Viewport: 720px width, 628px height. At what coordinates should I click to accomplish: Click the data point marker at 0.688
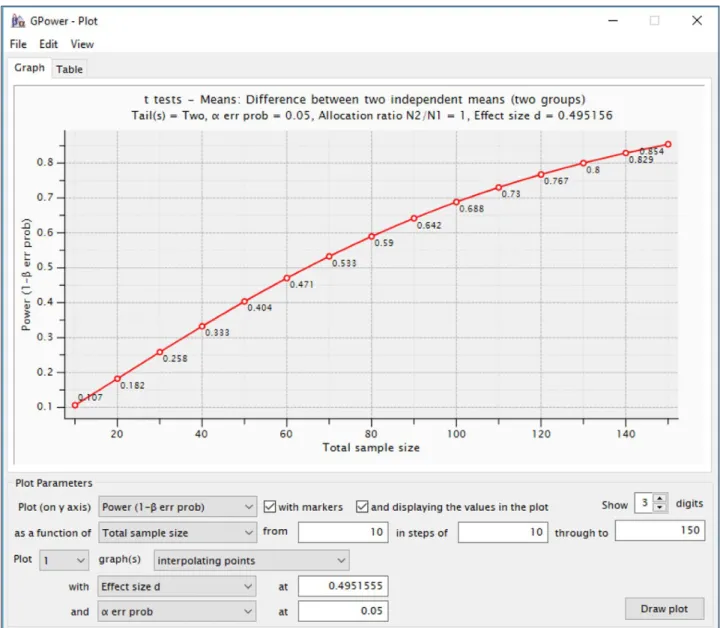point(456,202)
